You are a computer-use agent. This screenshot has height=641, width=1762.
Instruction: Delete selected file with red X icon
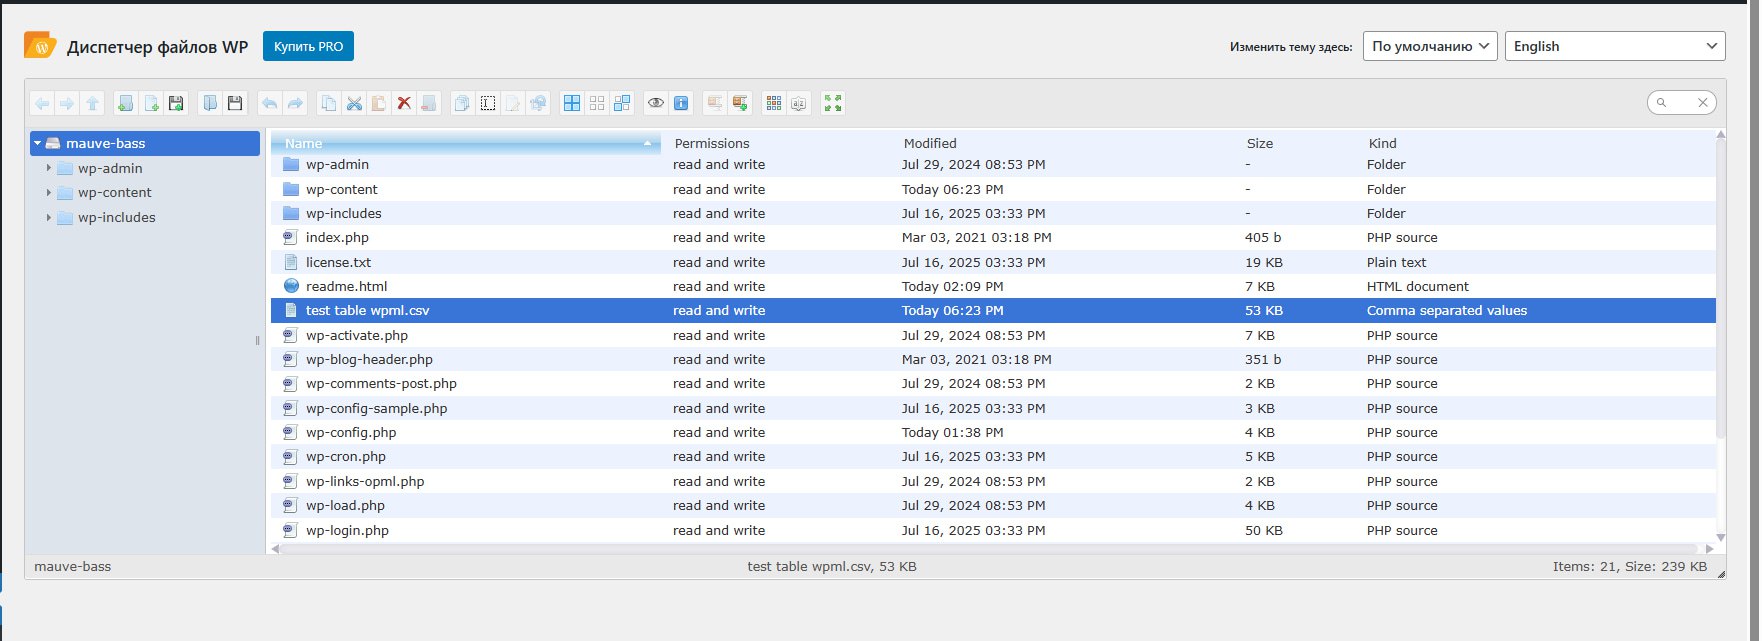tap(404, 103)
